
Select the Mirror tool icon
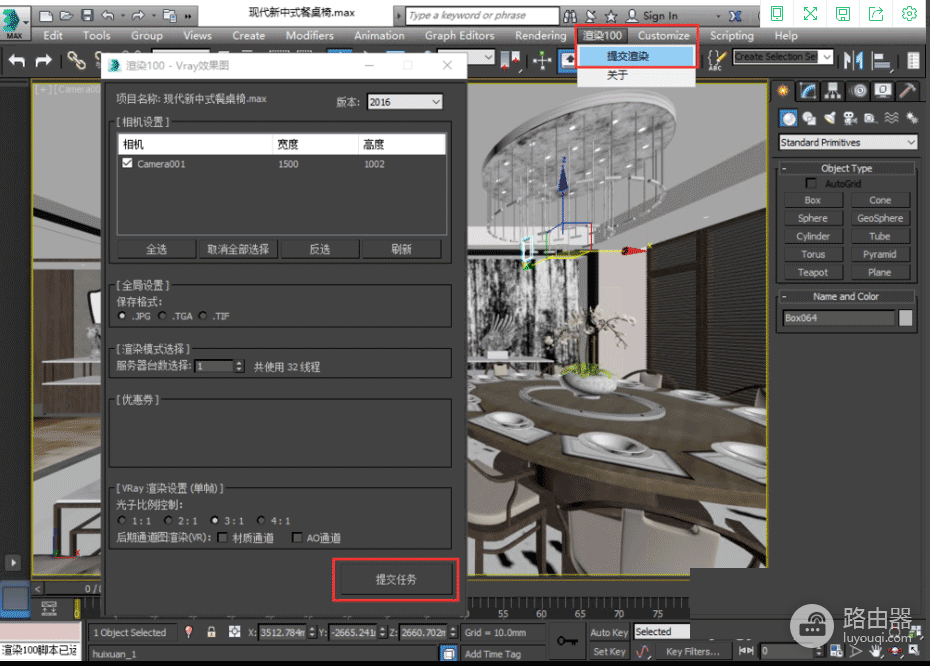tap(853, 59)
